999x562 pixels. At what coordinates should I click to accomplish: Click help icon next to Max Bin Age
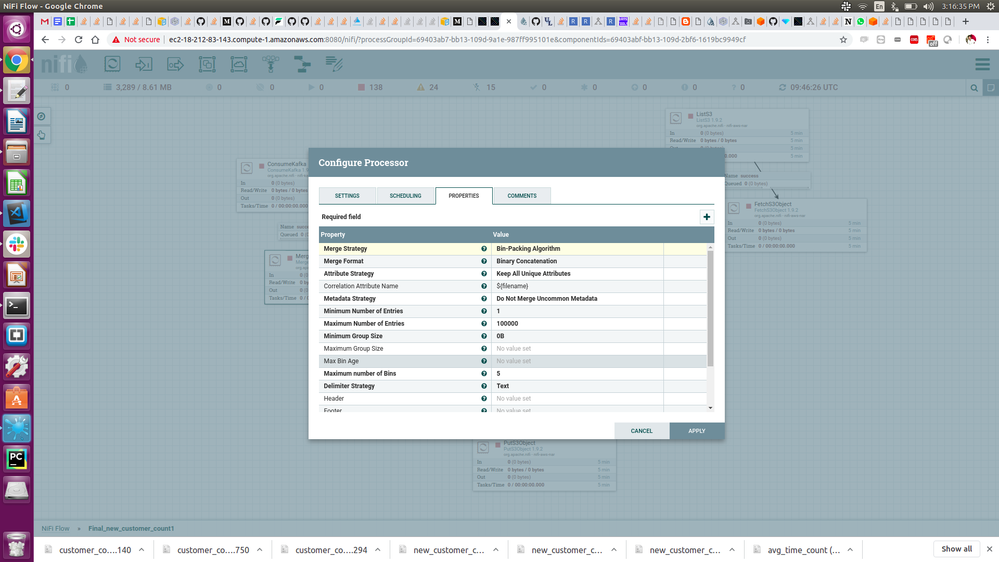pyautogui.click(x=484, y=361)
